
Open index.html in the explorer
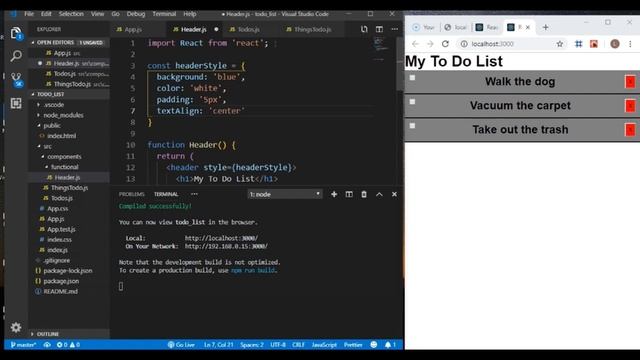(x=61, y=136)
